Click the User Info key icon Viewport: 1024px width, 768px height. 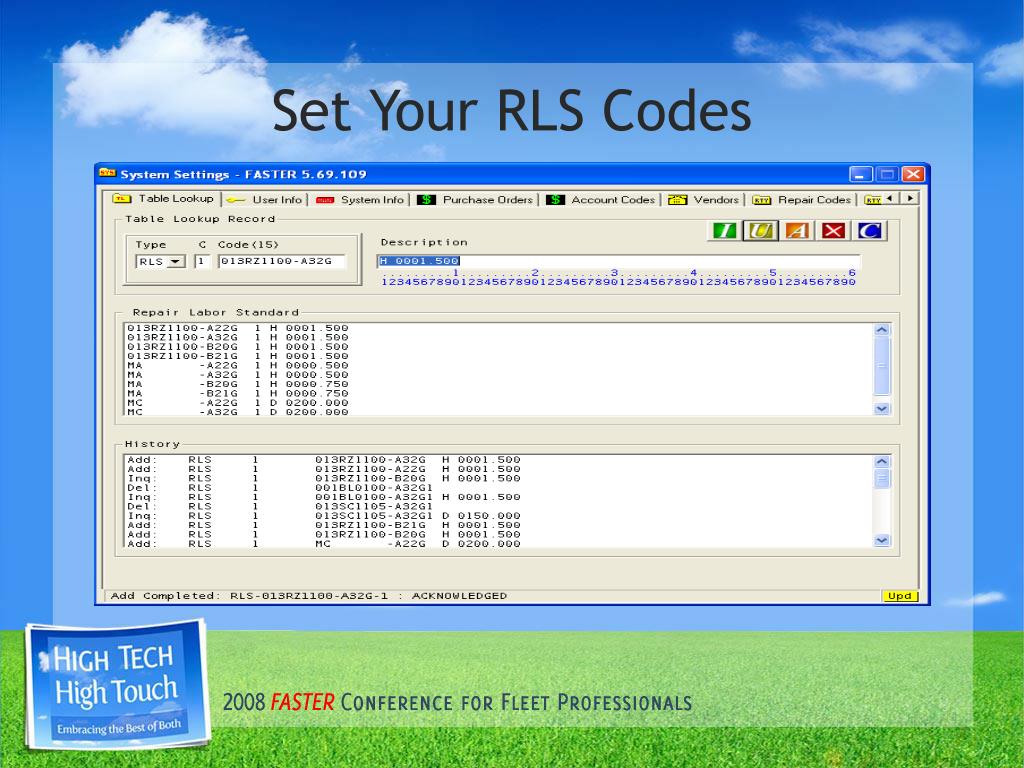236,200
